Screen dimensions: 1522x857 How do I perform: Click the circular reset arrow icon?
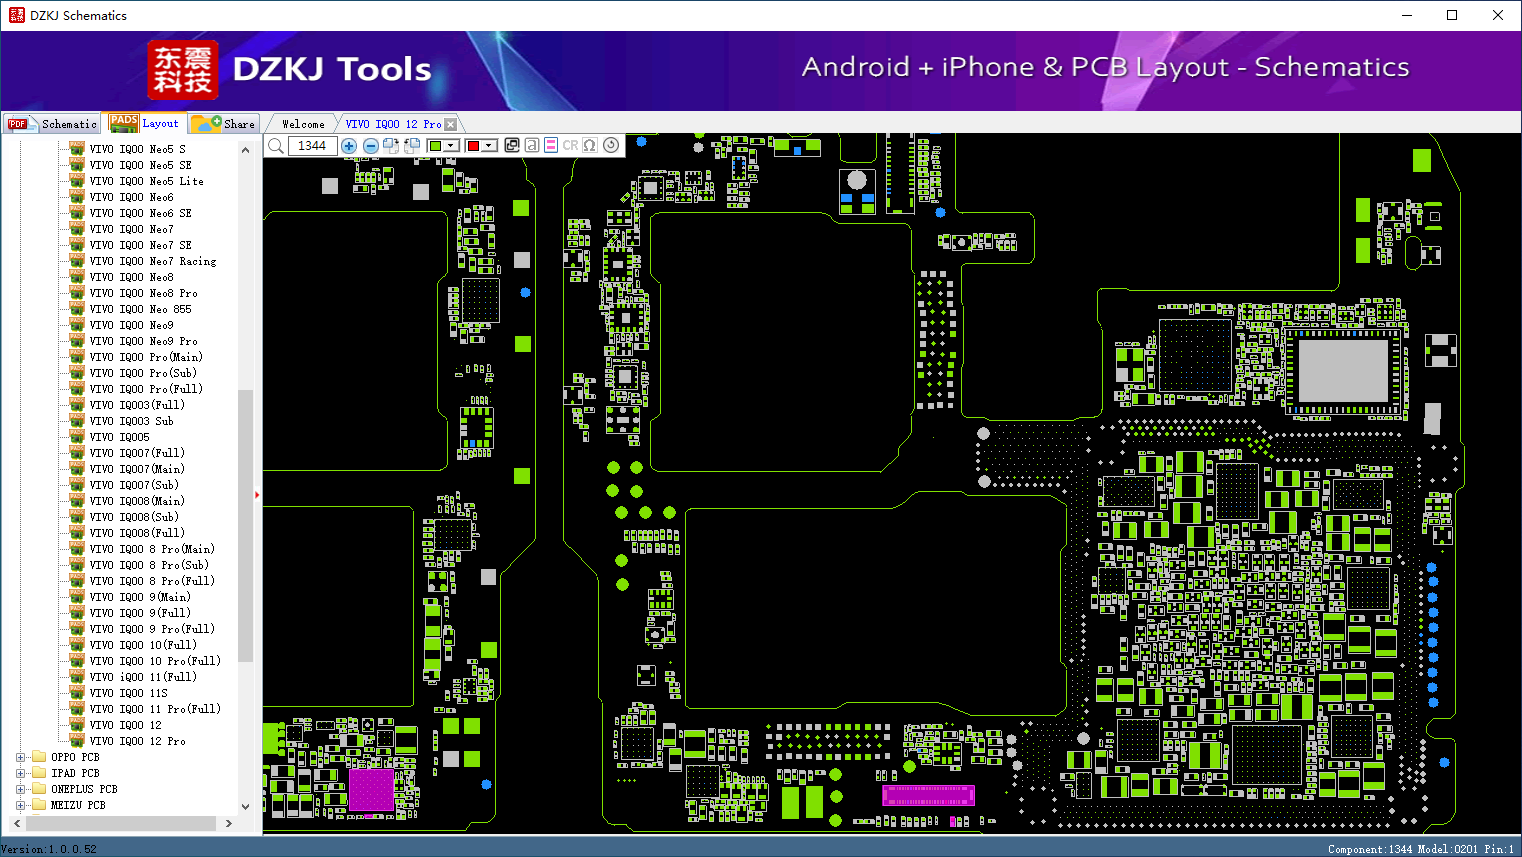611,146
